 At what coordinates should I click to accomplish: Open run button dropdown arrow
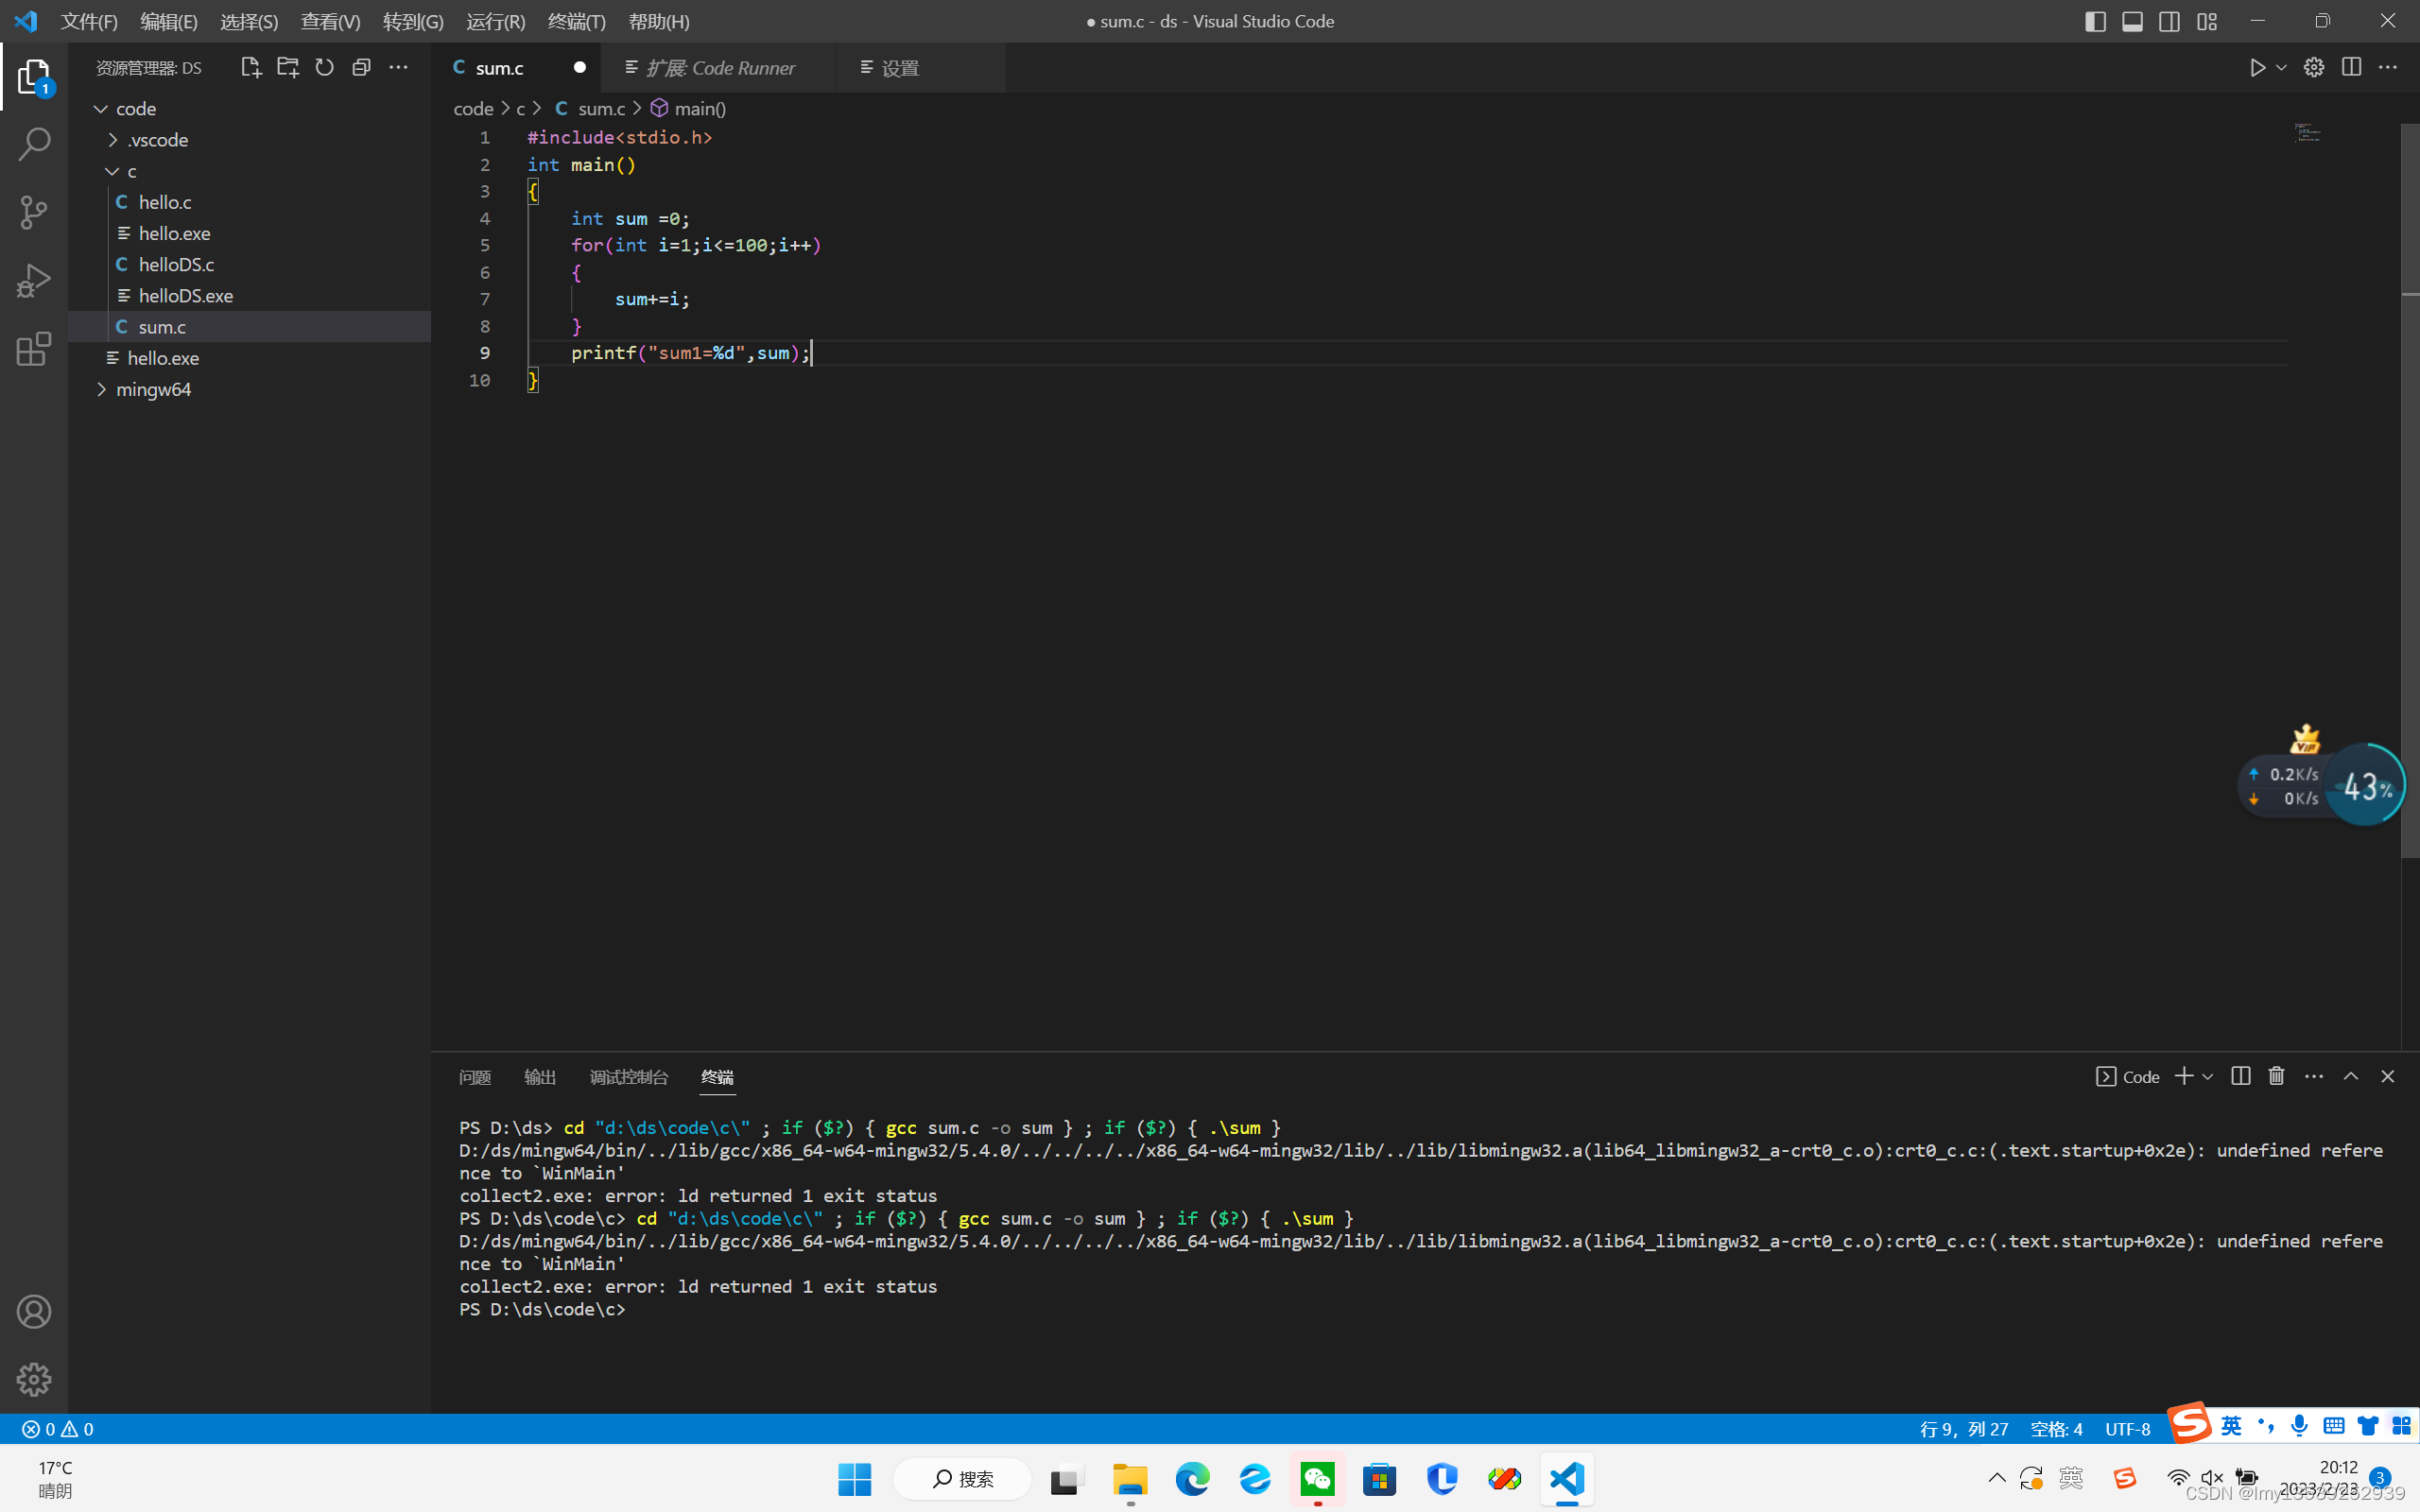click(2281, 67)
